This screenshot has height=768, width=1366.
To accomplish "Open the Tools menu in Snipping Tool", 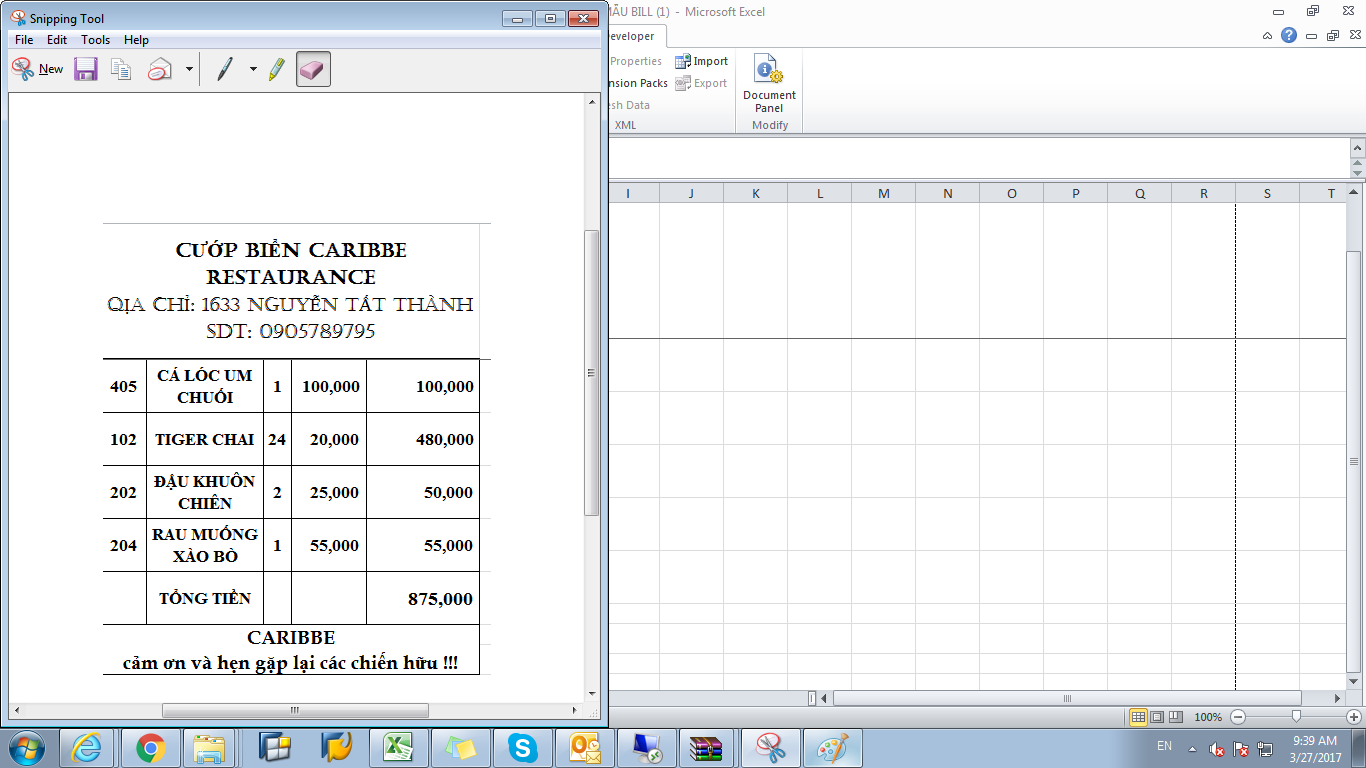I will tap(96, 40).
